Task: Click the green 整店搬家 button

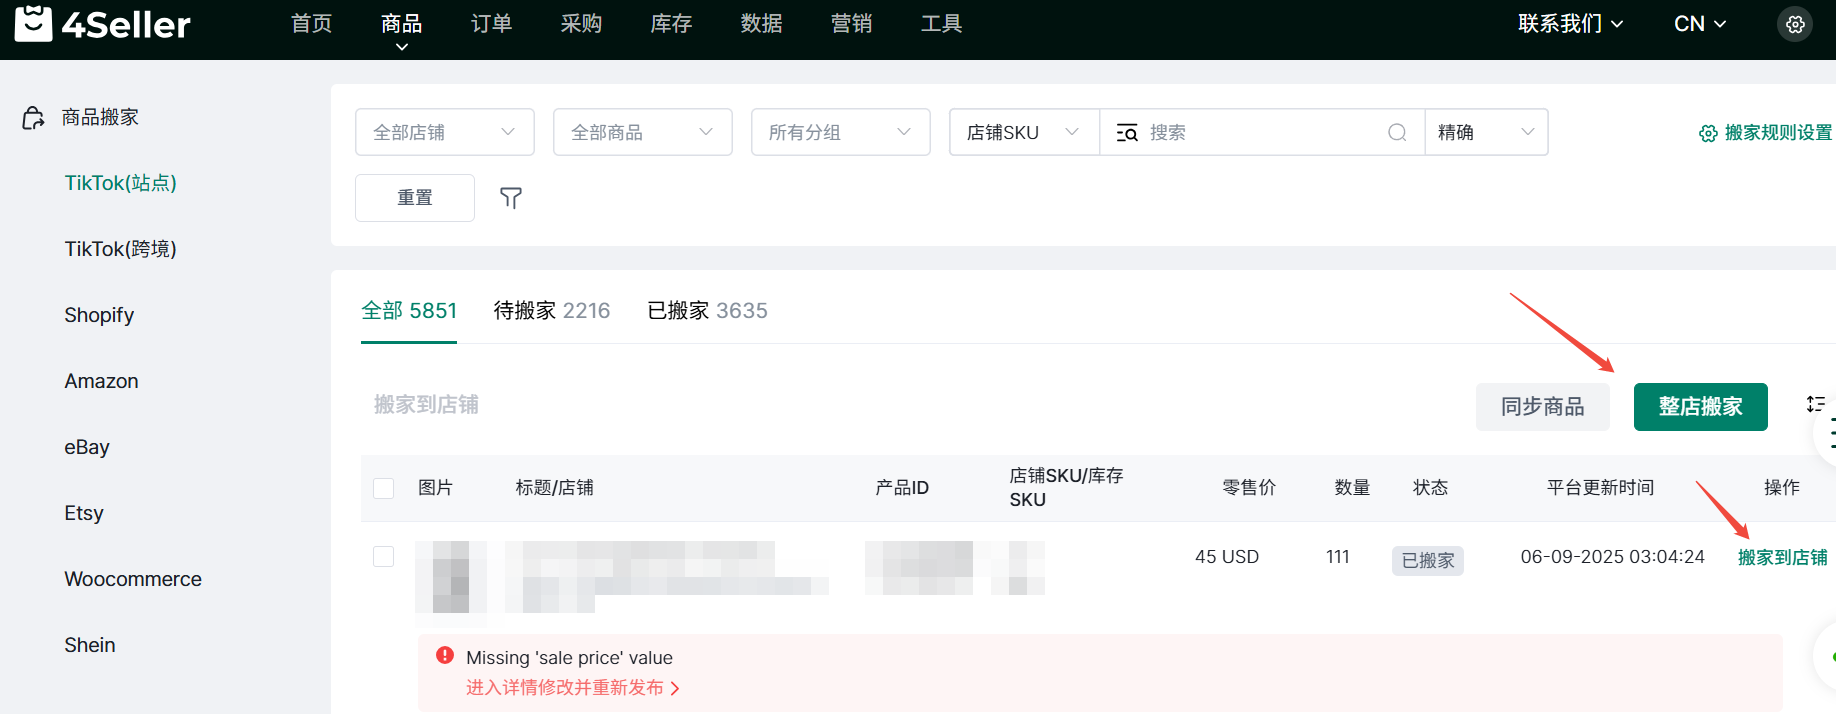Action: [1700, 407]
